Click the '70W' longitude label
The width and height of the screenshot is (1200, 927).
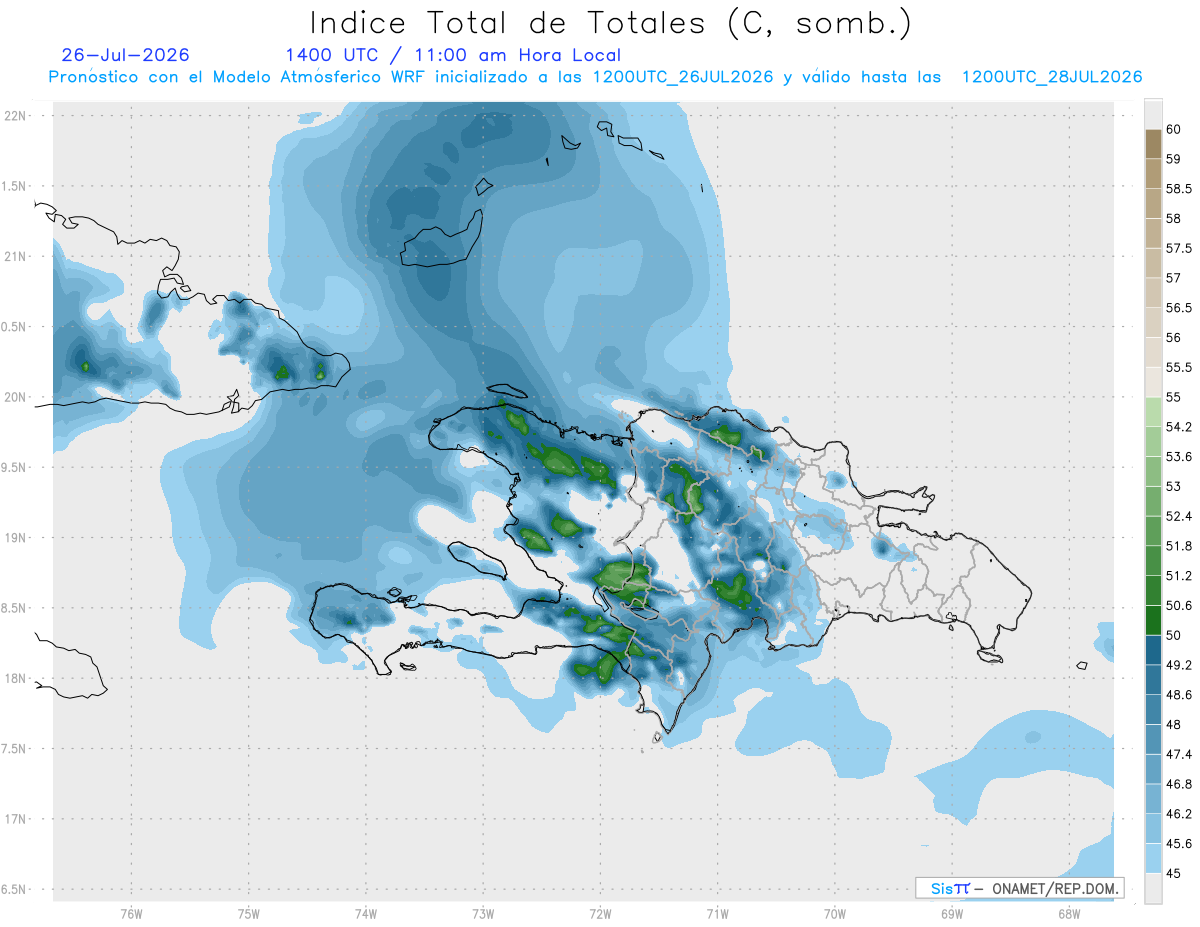point(835,913)
